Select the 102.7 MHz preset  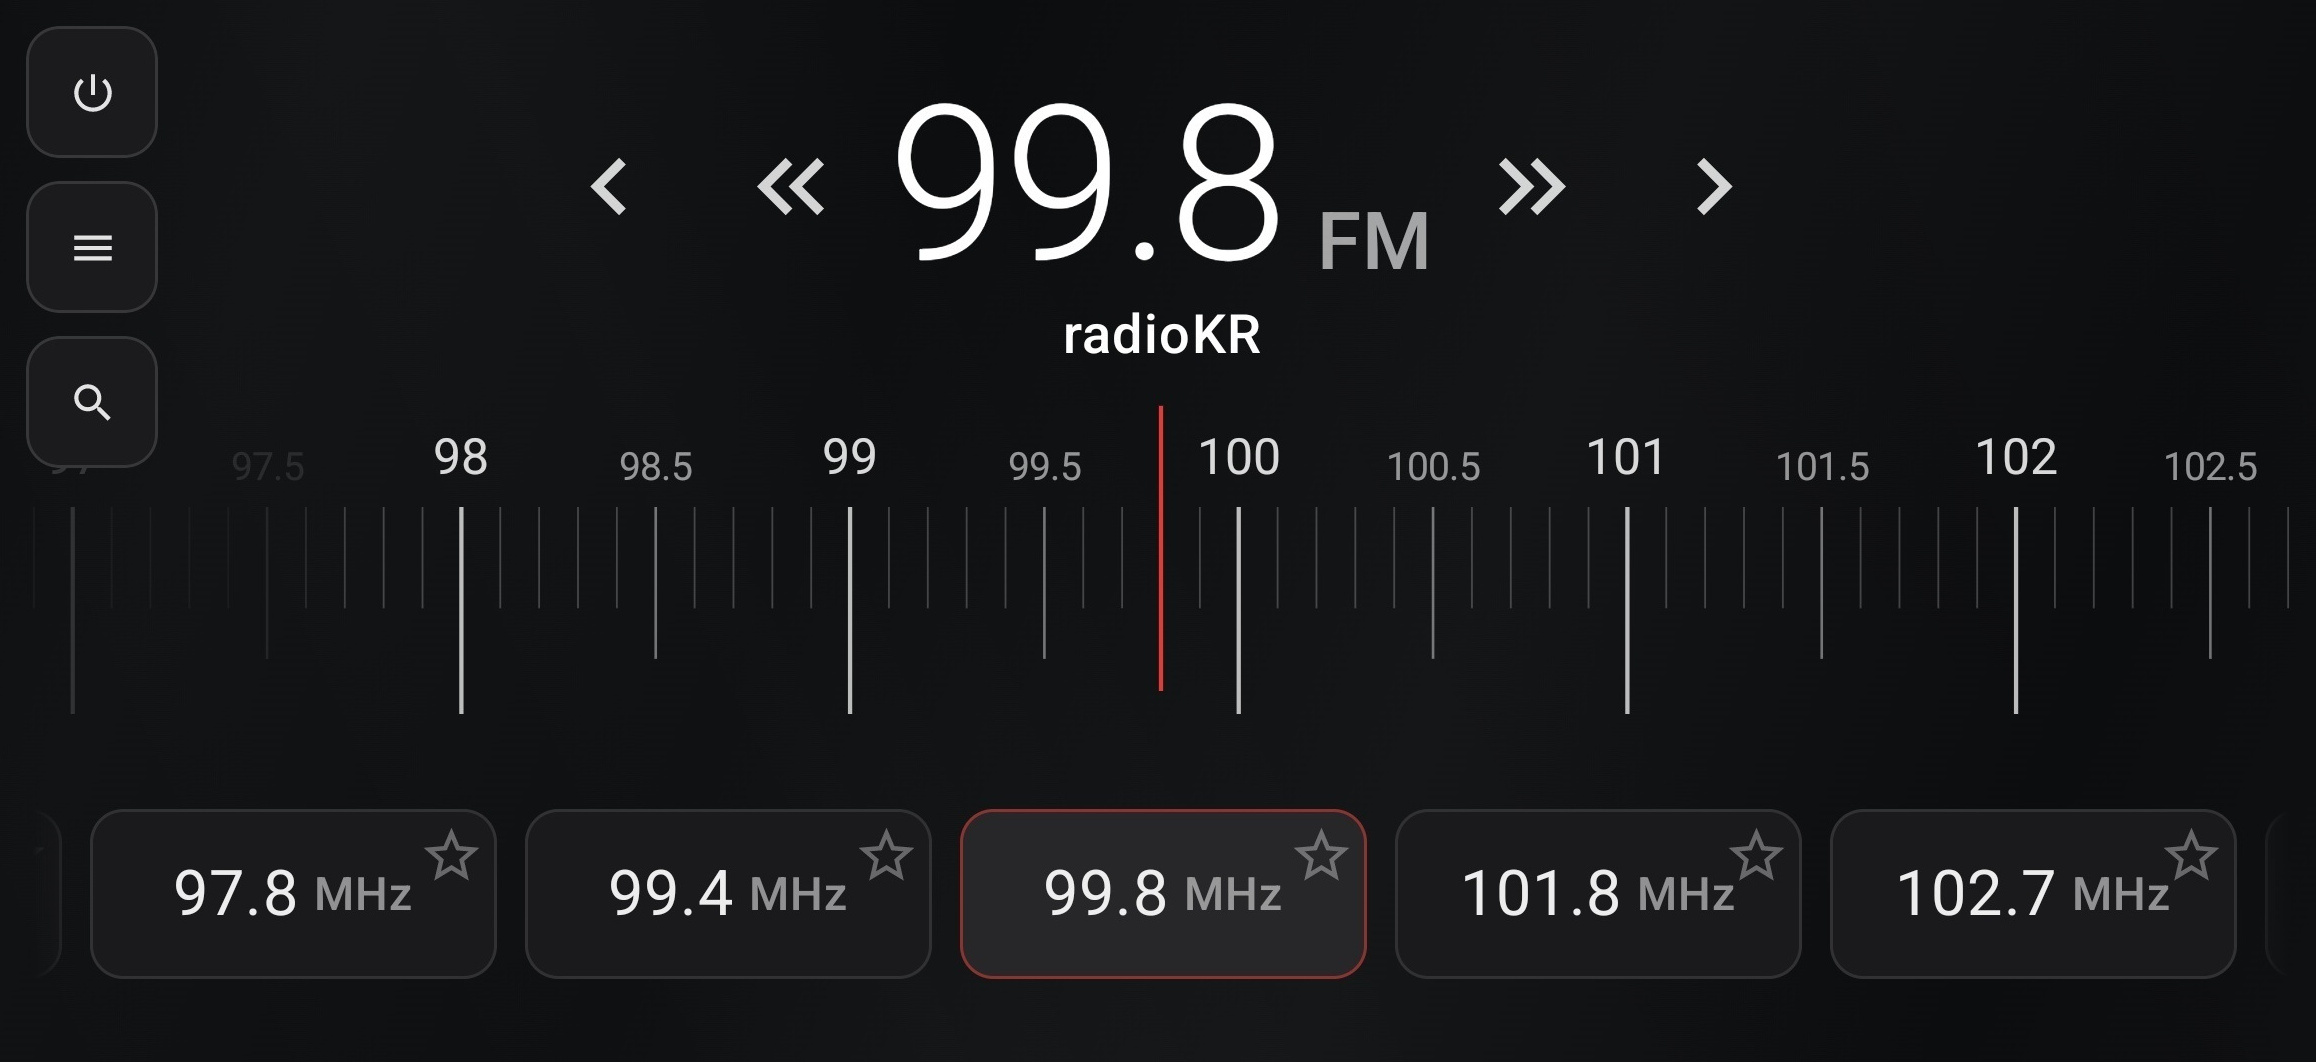[2033, 894]
